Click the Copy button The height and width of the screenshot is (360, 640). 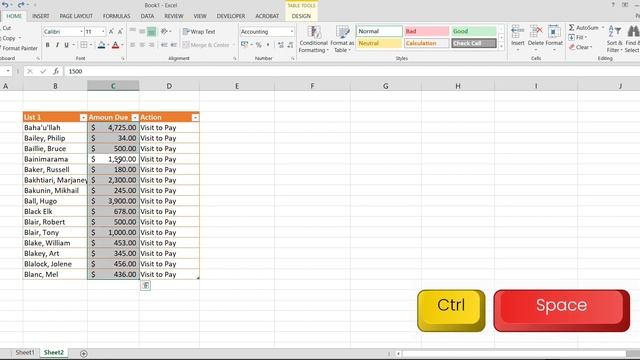pyautogui.click(x=9, y=38)
